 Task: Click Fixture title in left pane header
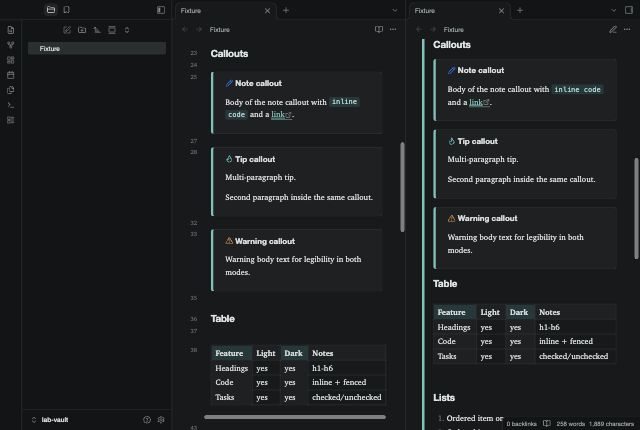220,29
